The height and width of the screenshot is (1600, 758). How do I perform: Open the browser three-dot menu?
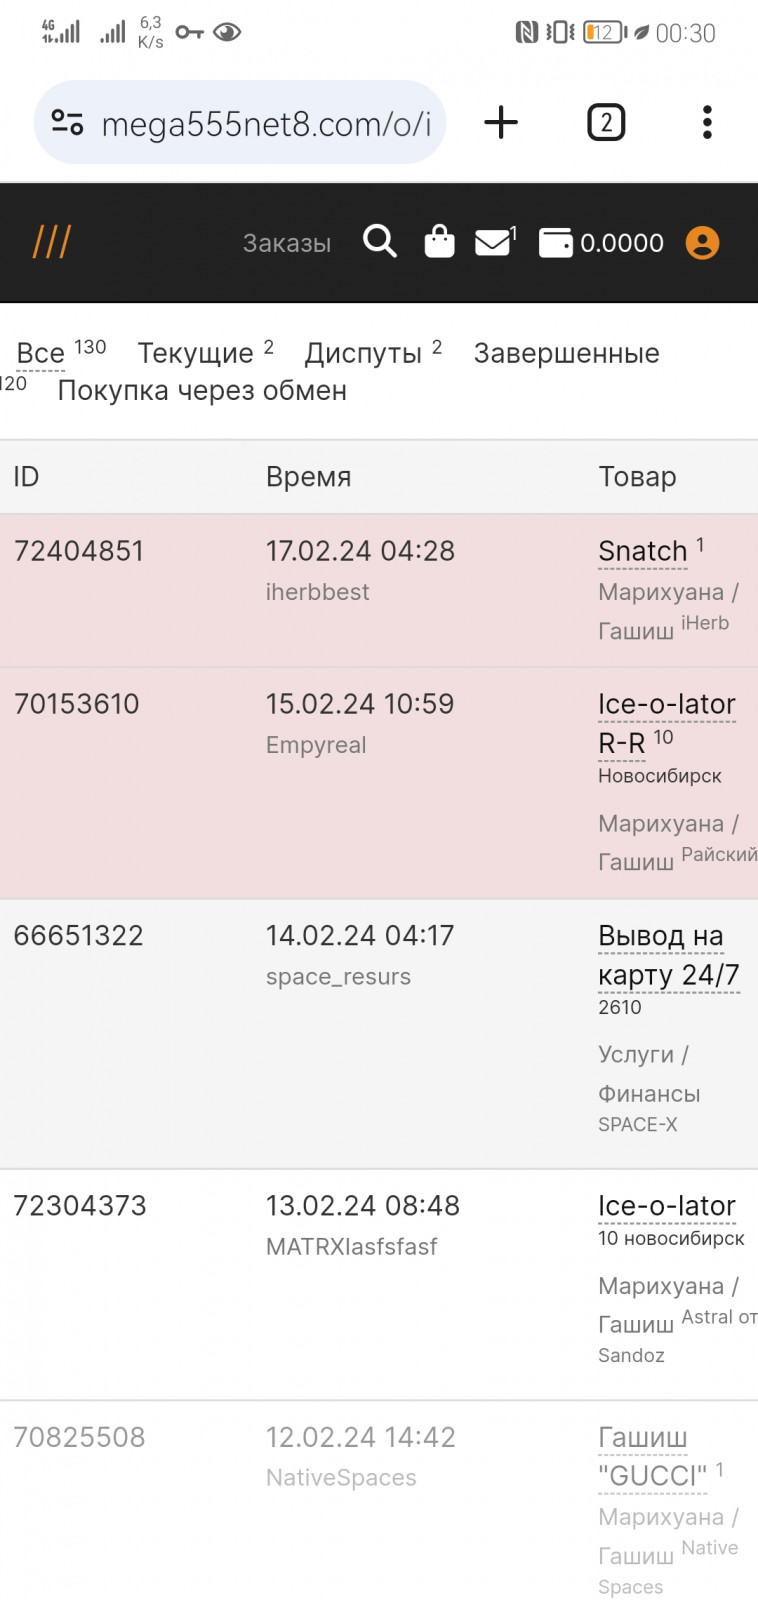(707, 123)
